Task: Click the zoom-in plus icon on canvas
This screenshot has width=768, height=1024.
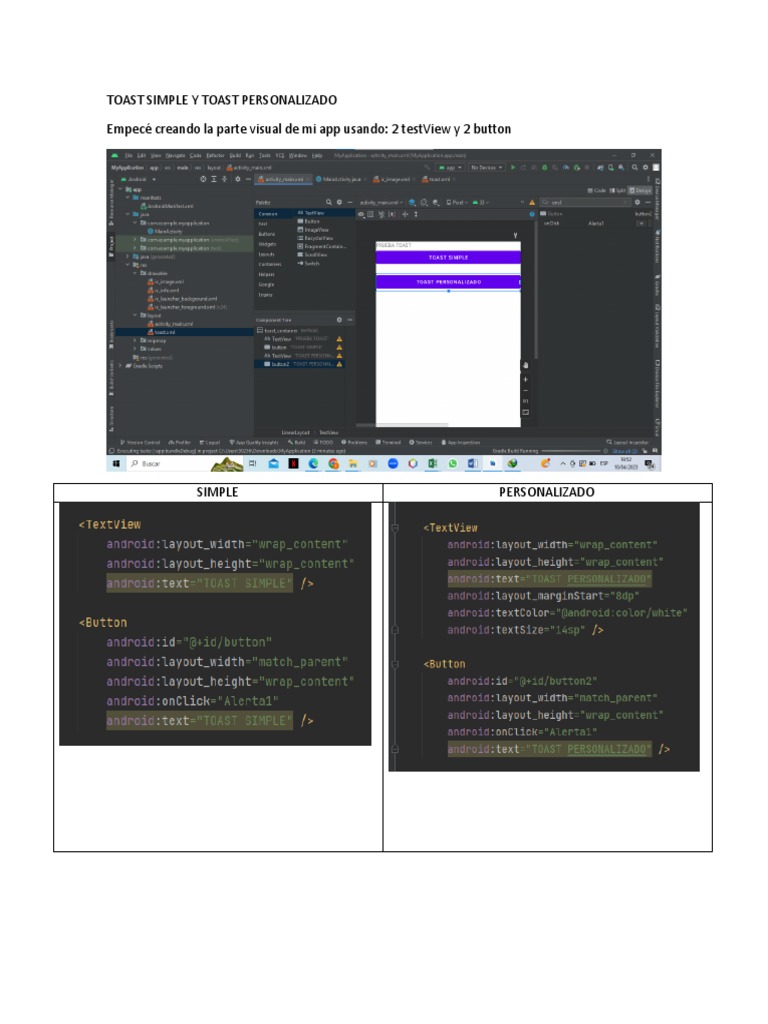Action: pyautogui.click(x=525, y=380)
